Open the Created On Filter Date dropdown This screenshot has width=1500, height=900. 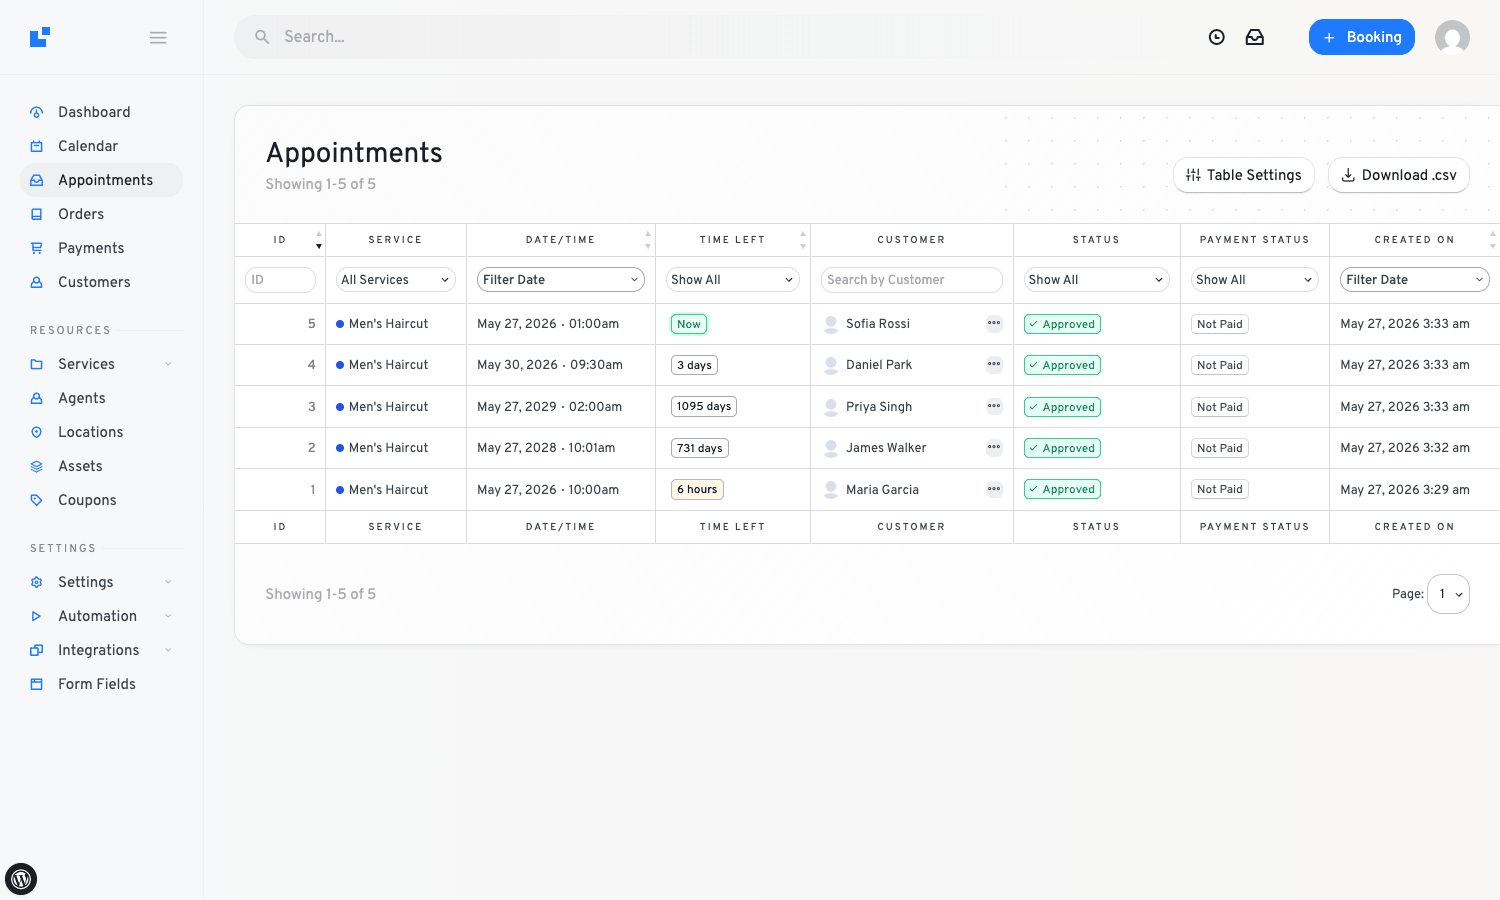(1415, 280)
